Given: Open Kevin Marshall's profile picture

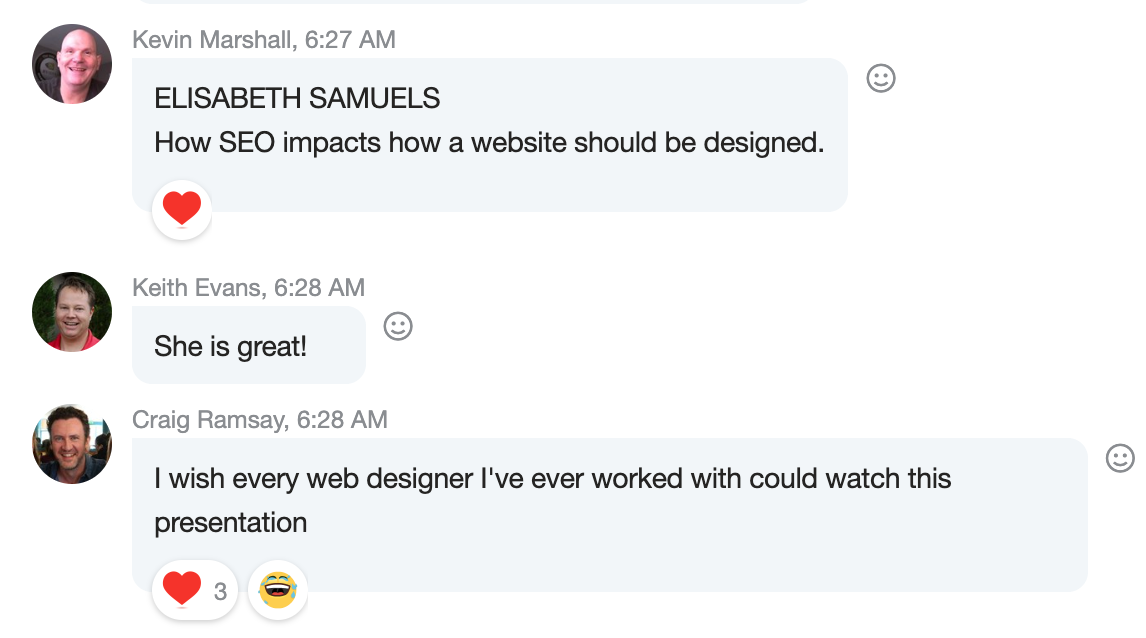Looking at the screenshot, I should pyautogui.click(x=72, y=64).
